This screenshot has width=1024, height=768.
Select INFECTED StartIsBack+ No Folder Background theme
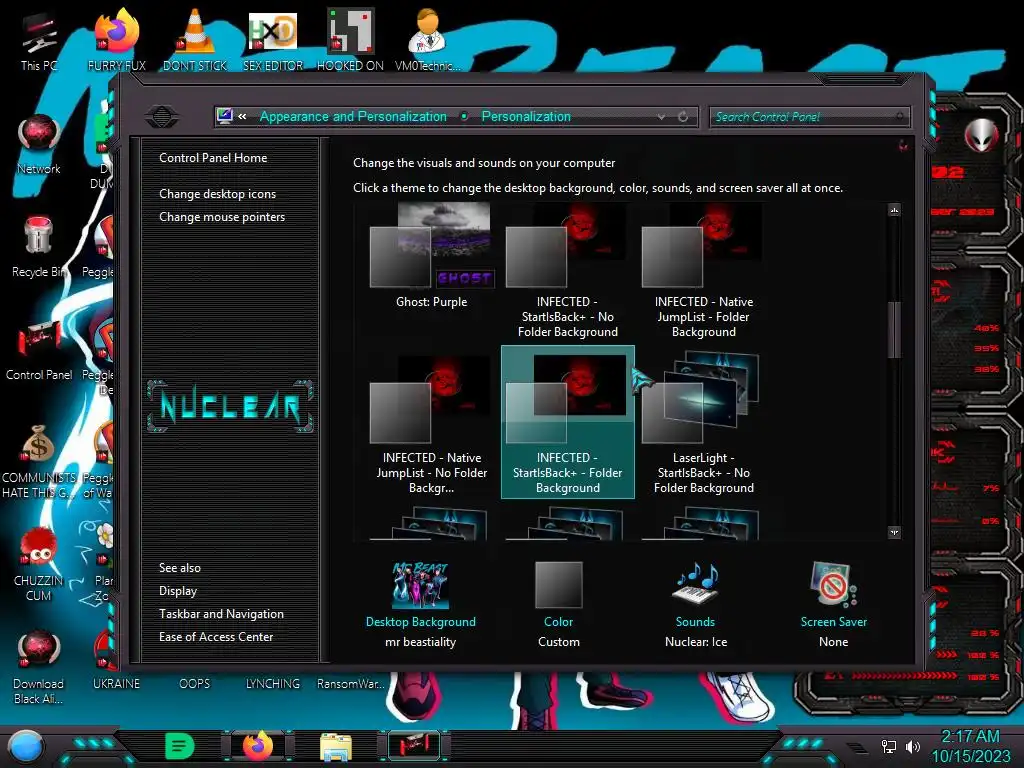(x=568, y=271)
